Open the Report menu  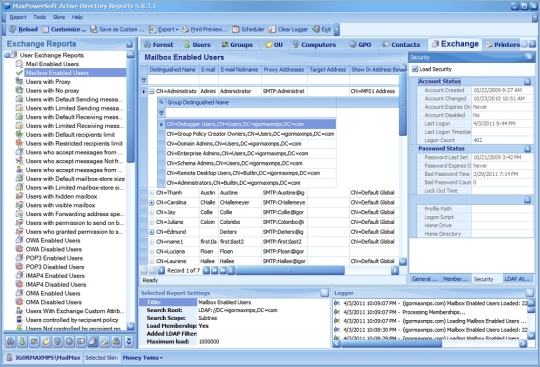click(18, 17)
